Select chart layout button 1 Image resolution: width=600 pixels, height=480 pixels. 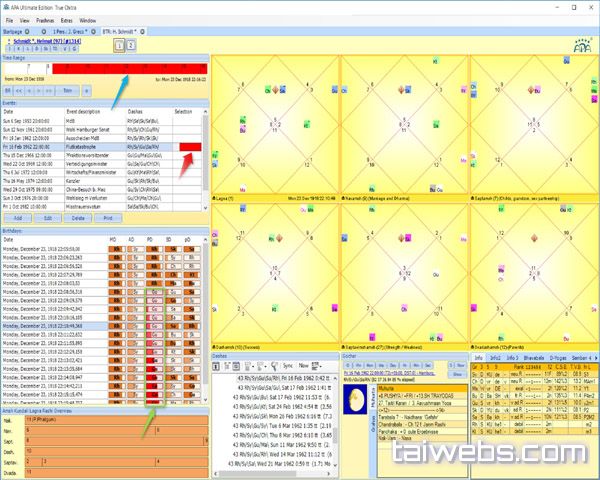tap(117, 45)
